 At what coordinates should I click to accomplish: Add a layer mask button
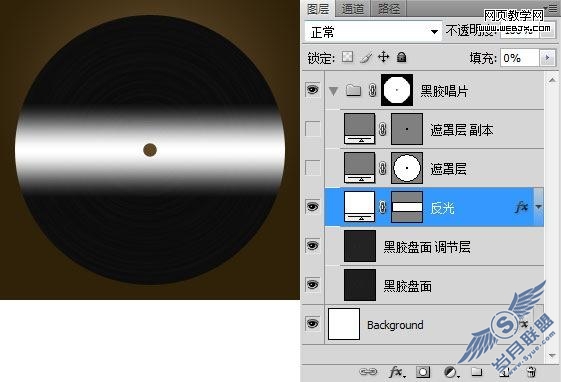click(423, 372)
